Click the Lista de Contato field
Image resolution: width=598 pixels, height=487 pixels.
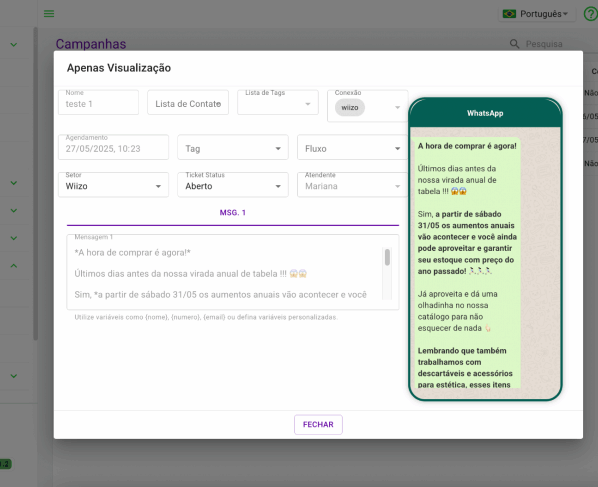[188, 102]
